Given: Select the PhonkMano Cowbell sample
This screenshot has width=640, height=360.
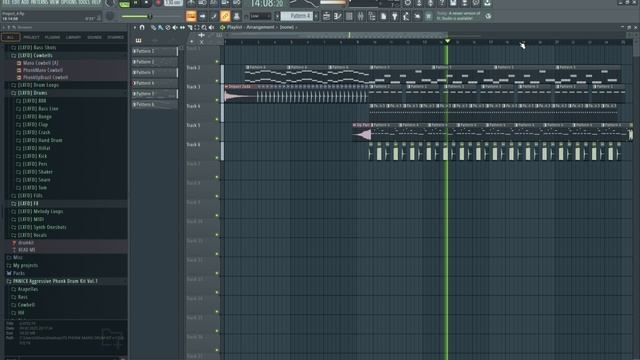Looking at the screenshot, I should tap(43, 70).
